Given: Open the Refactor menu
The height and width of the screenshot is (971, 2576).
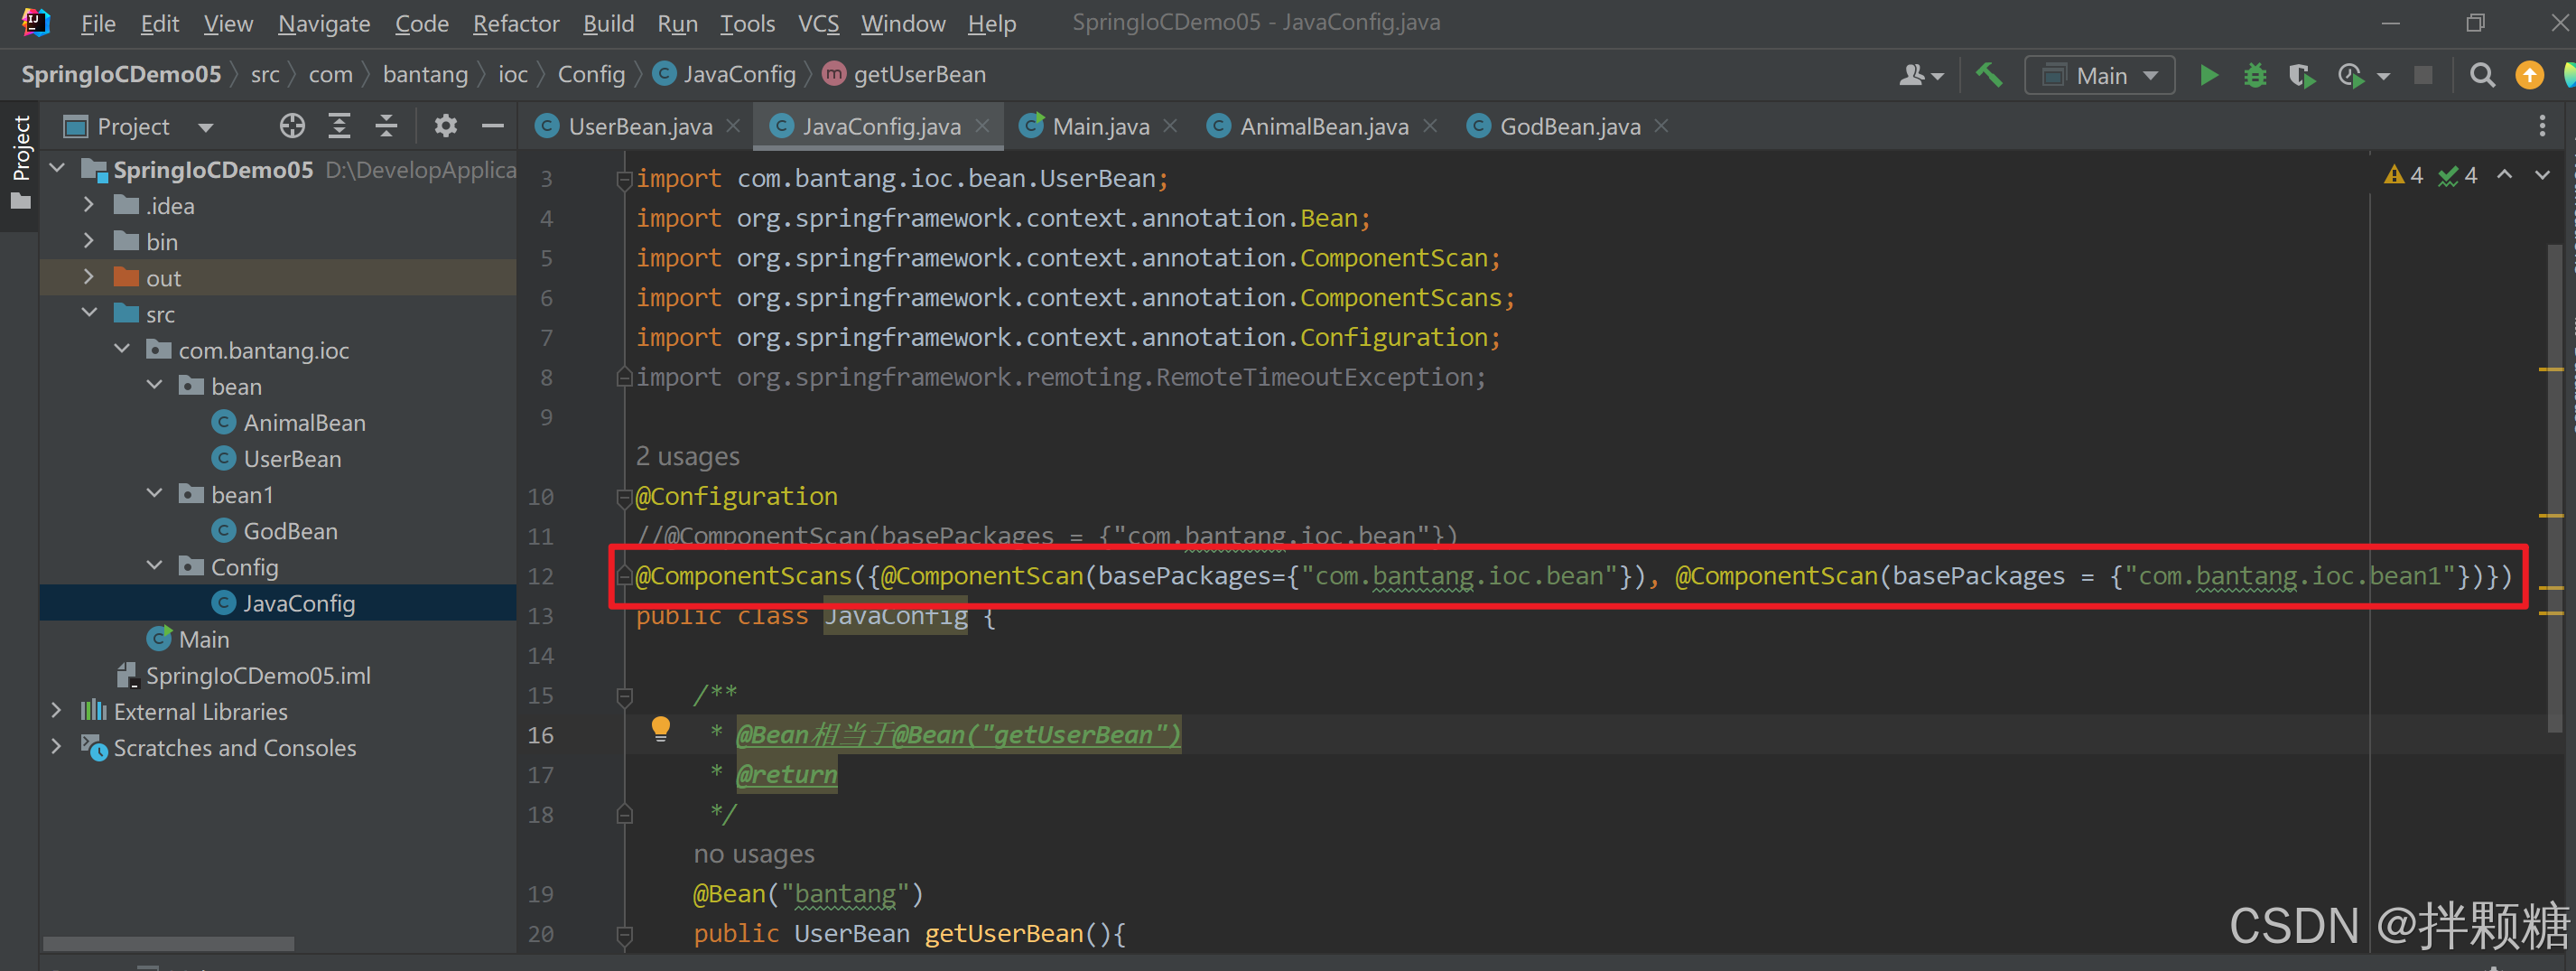Looking at the screenshot, I should [516, 23].
